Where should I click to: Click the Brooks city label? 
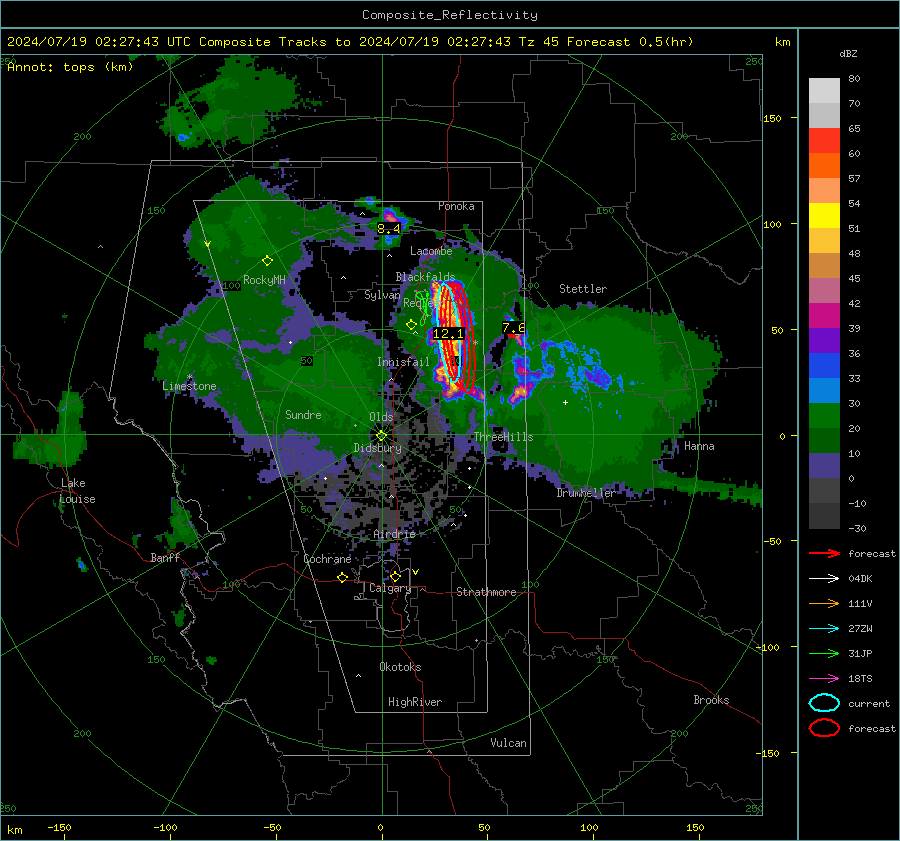pyautogui.click(x=711, y=700)
